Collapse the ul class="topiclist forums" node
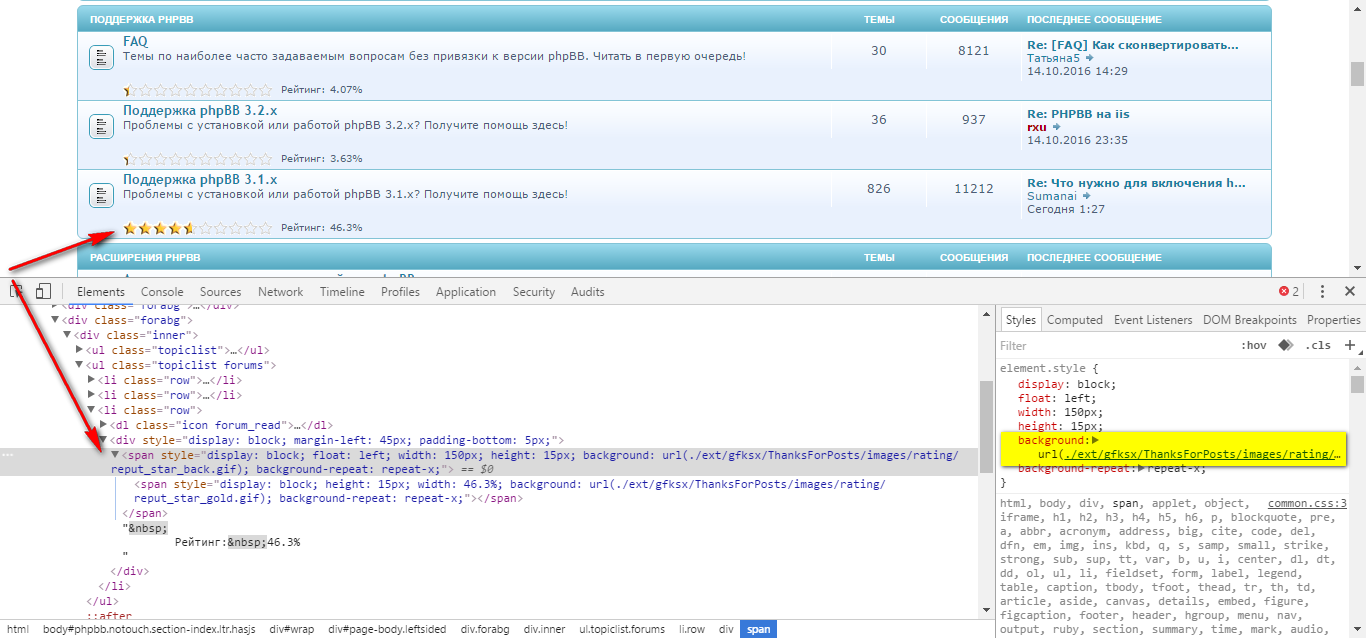Image resolution: width=1366 pixels, height=638 pixels. point(80,365)
